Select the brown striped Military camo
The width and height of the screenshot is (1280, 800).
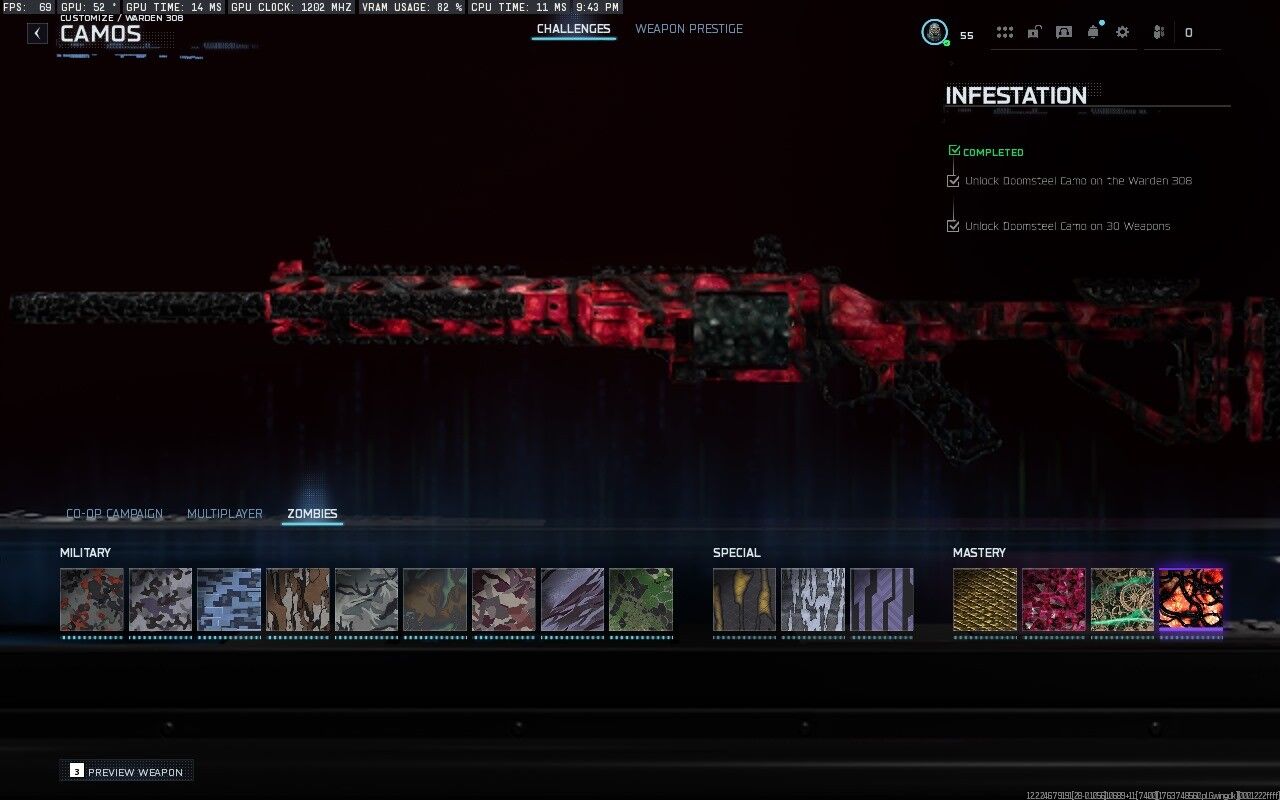pyautogui.click(x=297, y=600)
